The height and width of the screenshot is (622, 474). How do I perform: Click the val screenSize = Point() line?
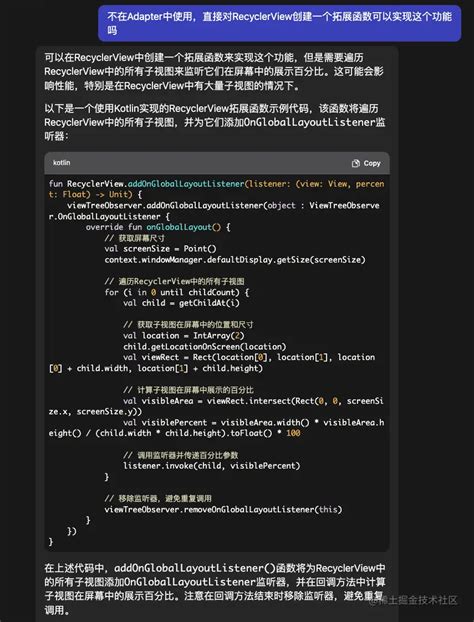tap(161, 249)
